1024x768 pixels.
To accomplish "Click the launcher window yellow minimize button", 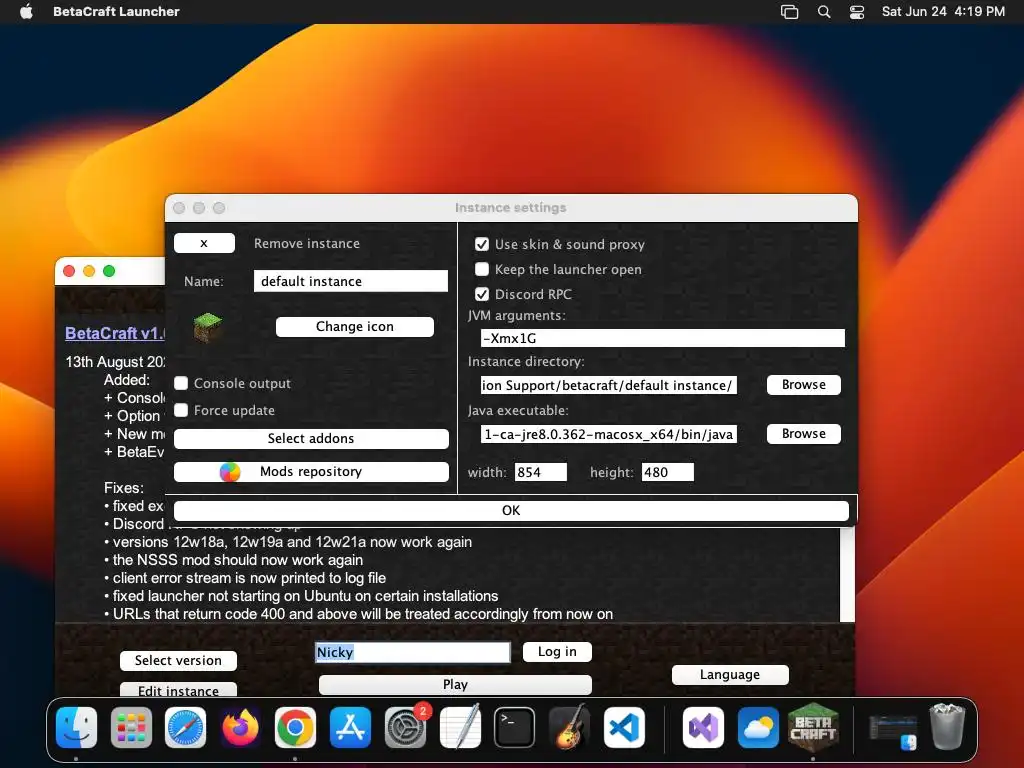I will [89, 271].
